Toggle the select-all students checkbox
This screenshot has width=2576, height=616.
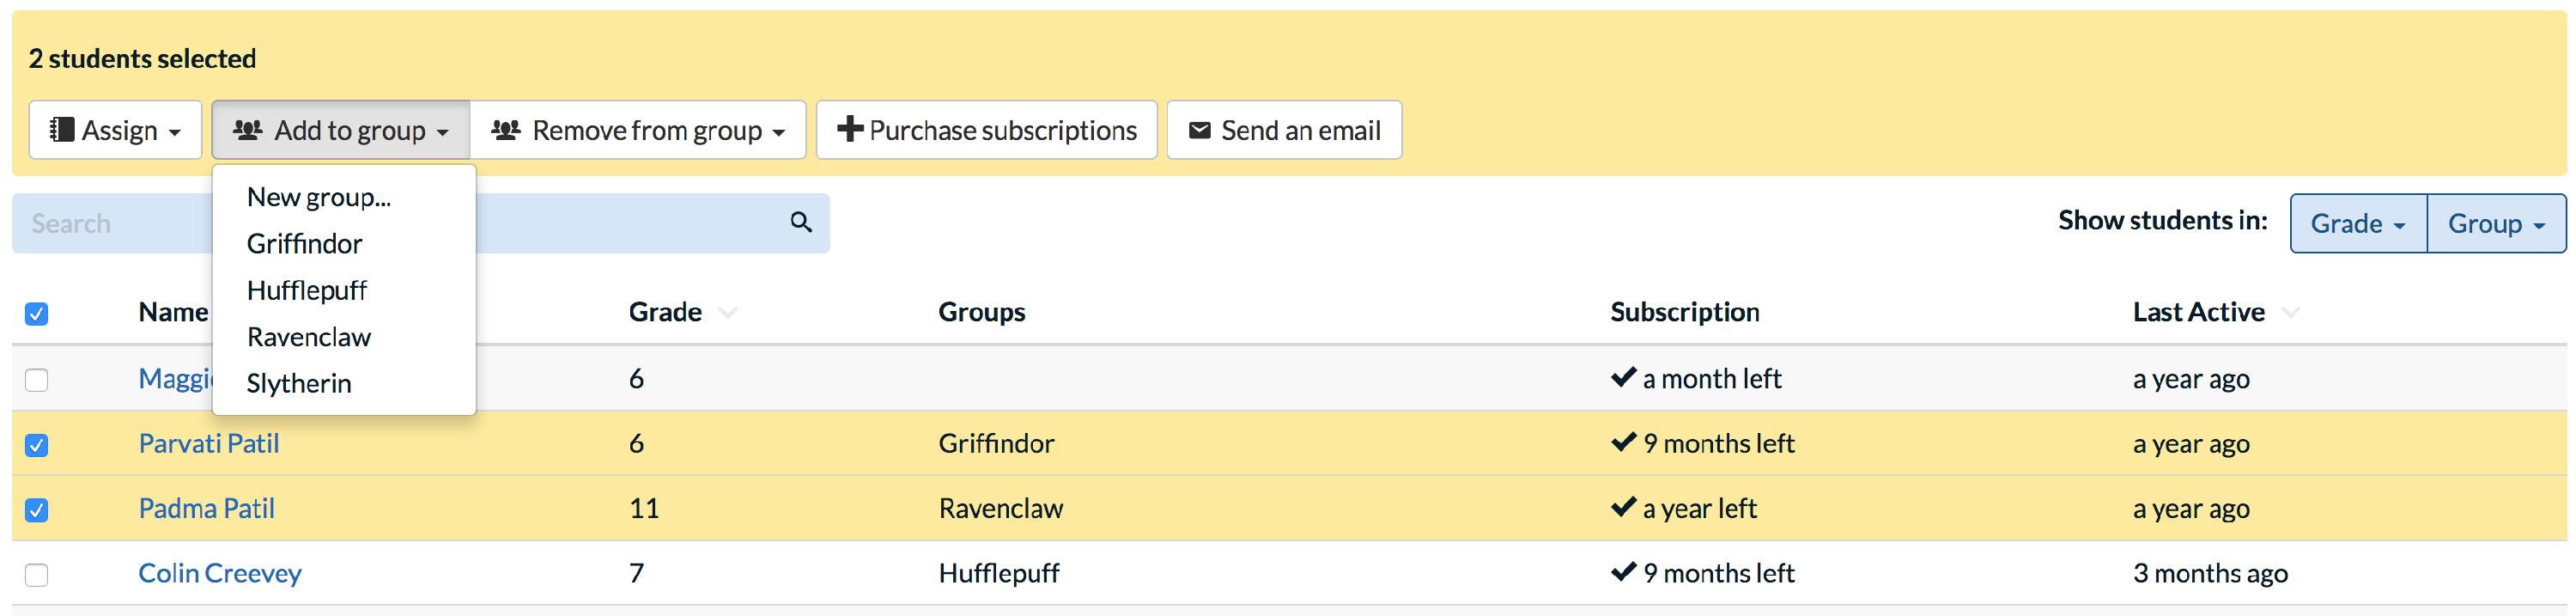point(37,314)
